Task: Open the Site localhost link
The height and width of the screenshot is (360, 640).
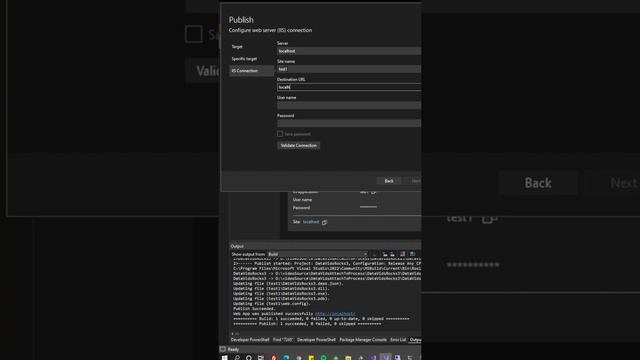Action: point(311,222)
